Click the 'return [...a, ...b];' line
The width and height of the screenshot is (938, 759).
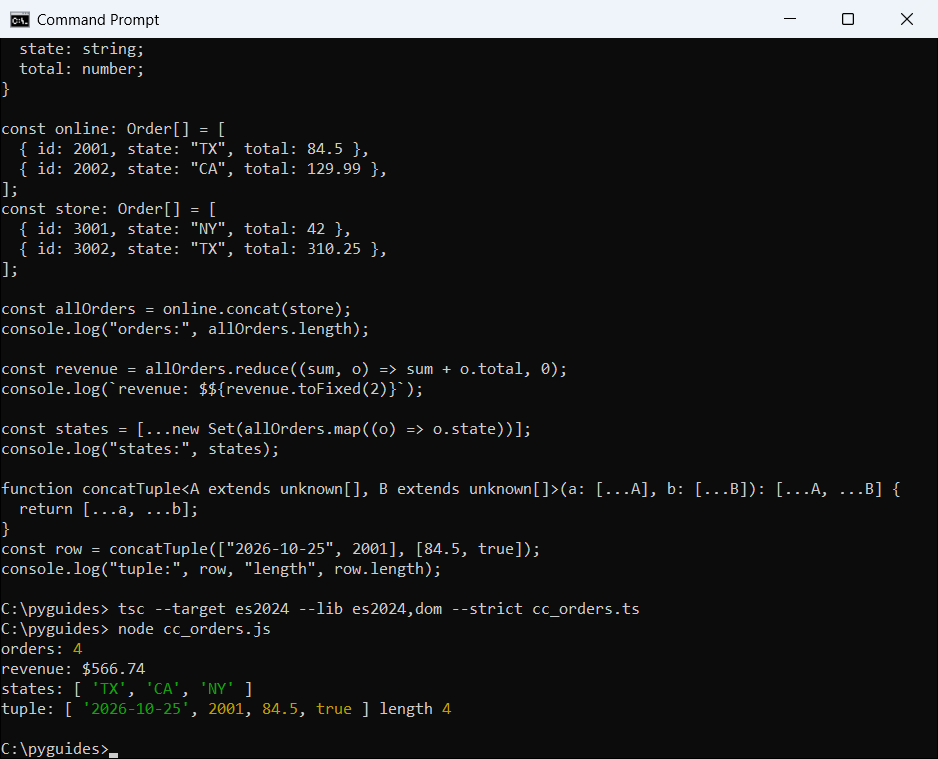click(108, 509)
